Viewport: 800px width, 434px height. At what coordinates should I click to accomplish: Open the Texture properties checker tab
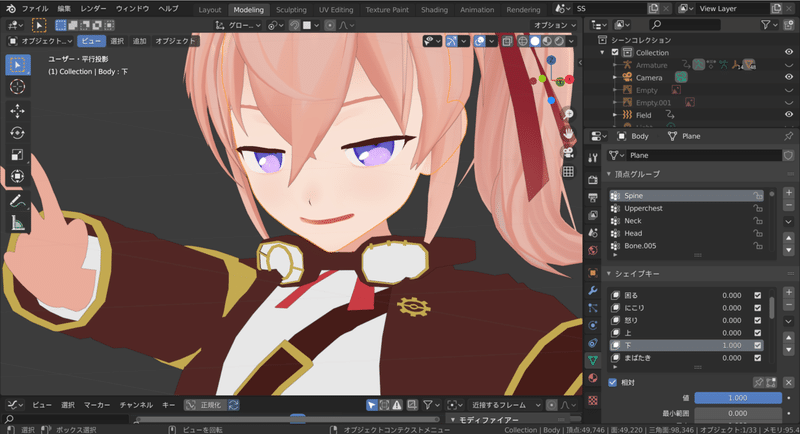coord(592,400)
